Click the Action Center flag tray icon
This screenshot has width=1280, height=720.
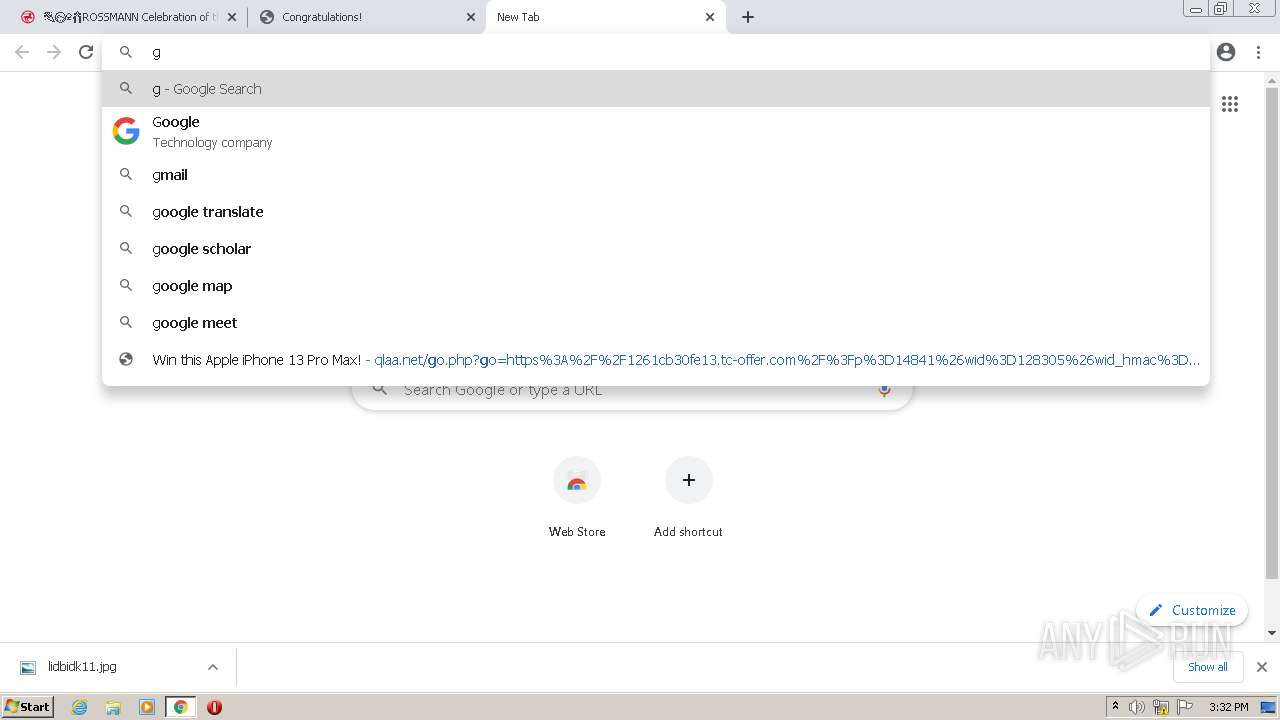coord(1185,707)
